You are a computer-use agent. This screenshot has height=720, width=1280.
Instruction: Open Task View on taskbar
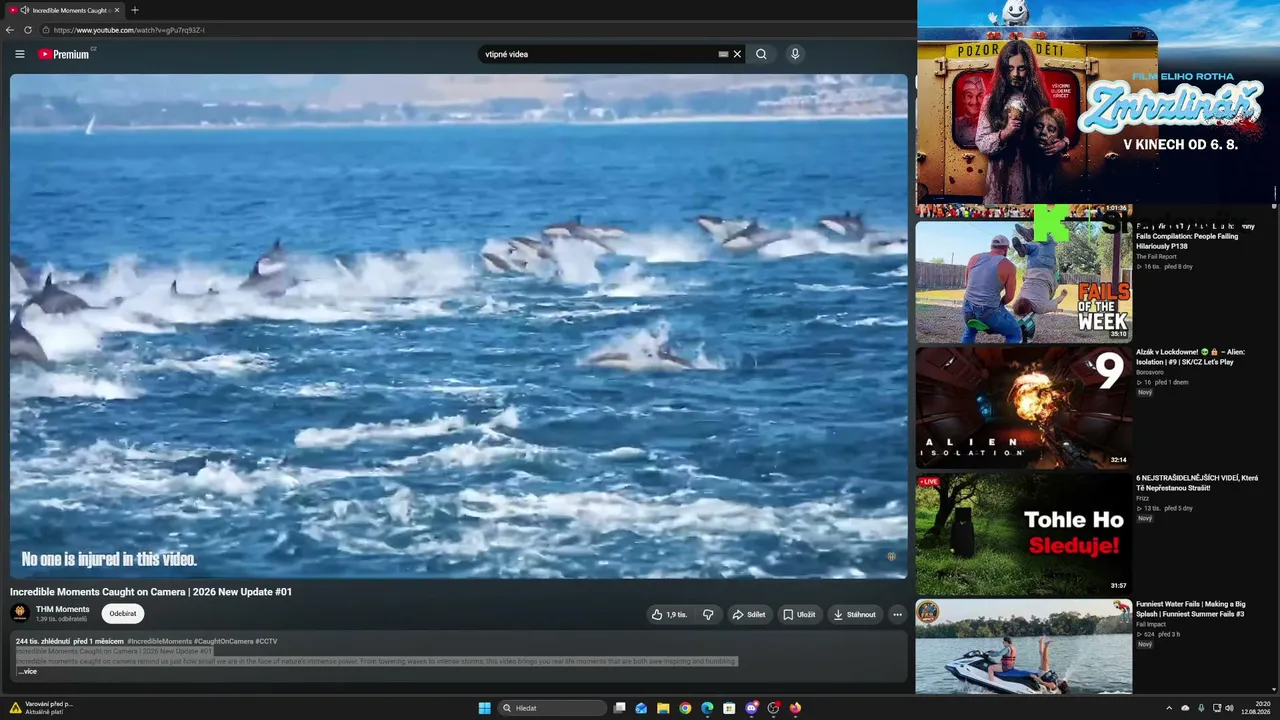tap(620, 708)
